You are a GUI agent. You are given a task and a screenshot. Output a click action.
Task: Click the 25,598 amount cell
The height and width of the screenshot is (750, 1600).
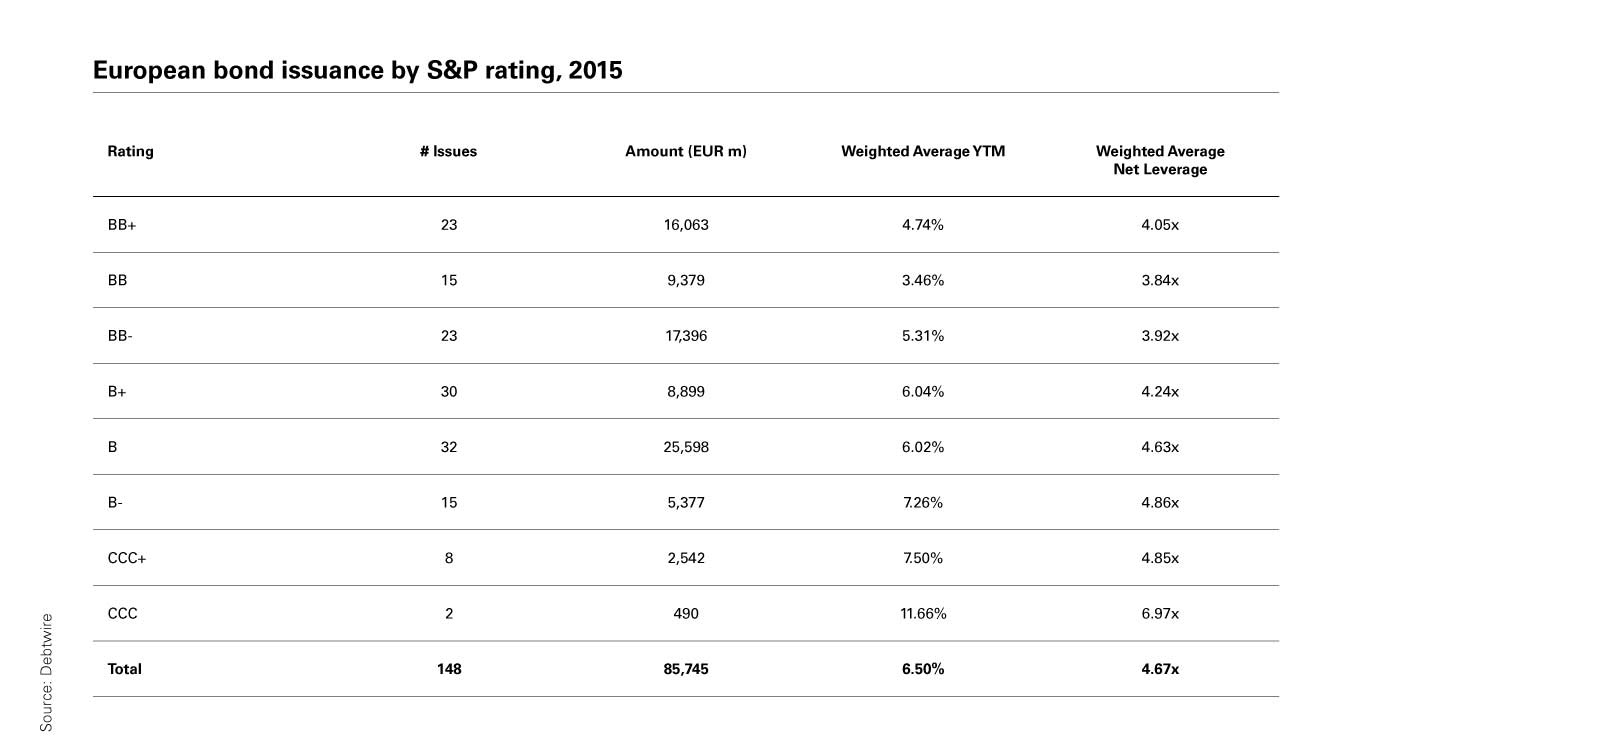pyautogui.click(x=686, y=447)
